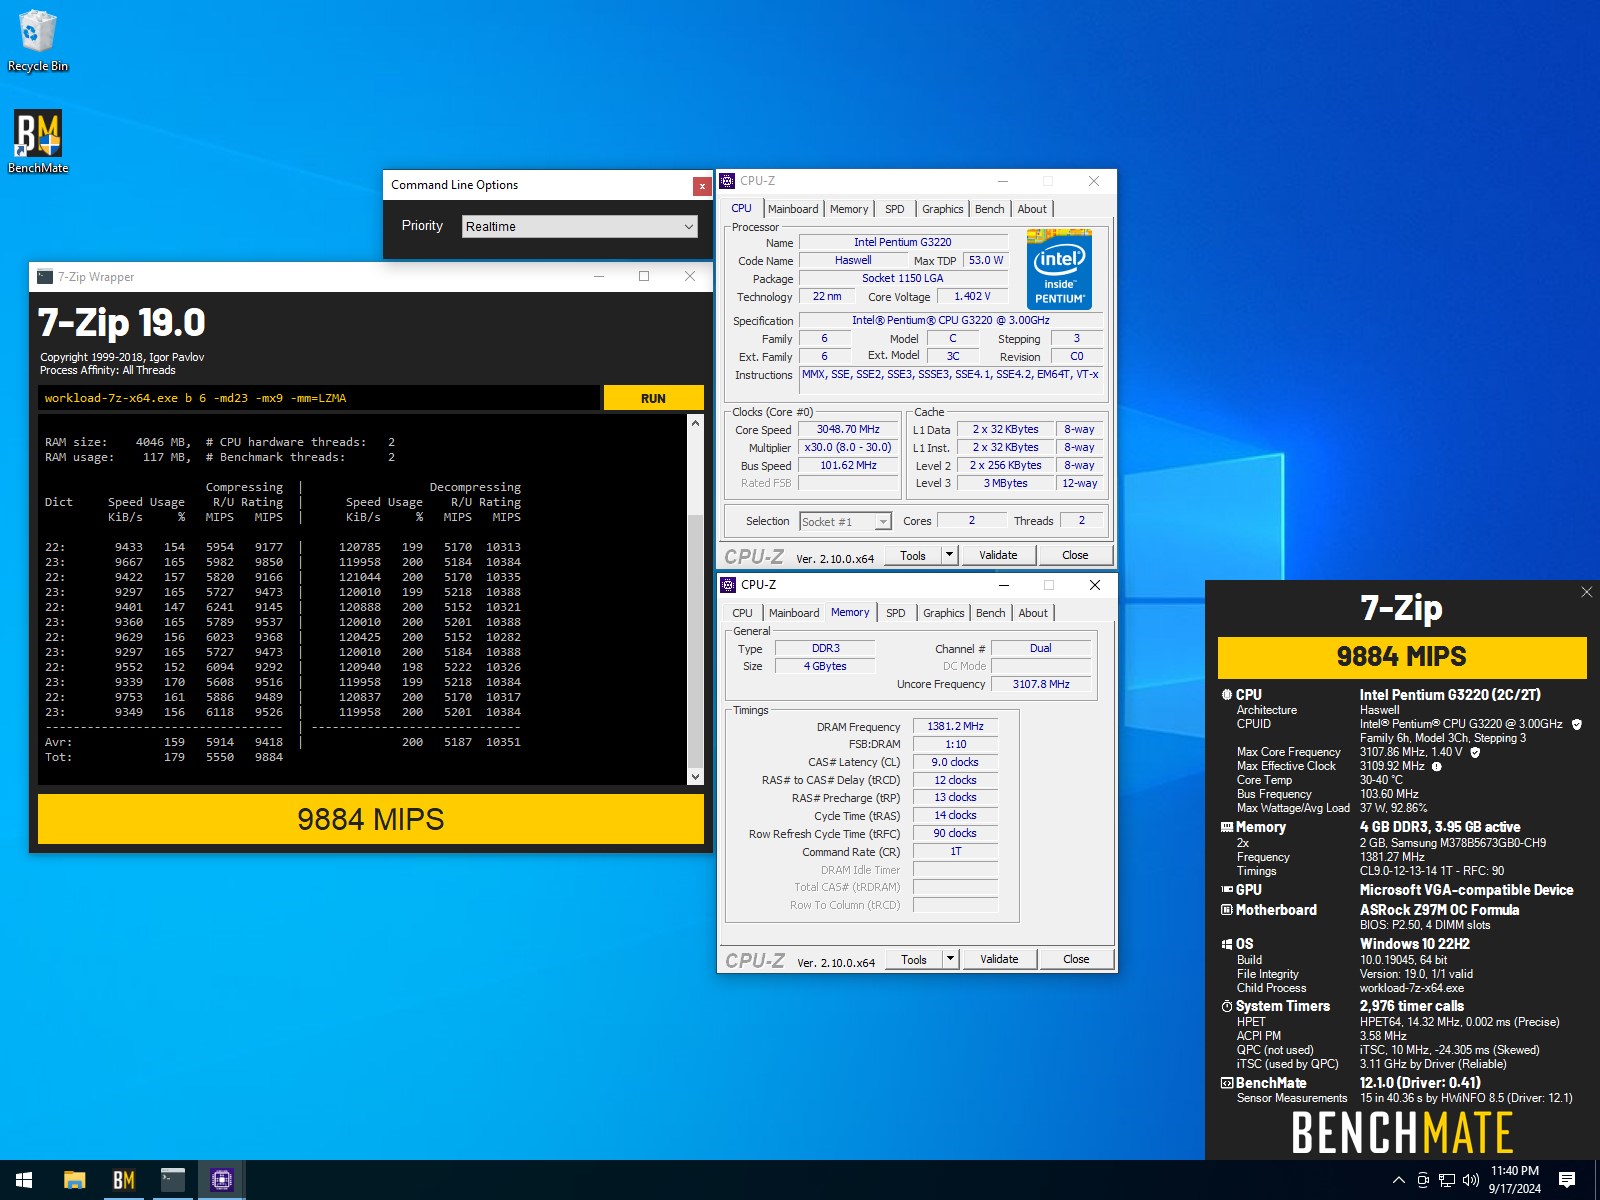Close the BenchMate 7-Zip result panel

[1586, 592]
